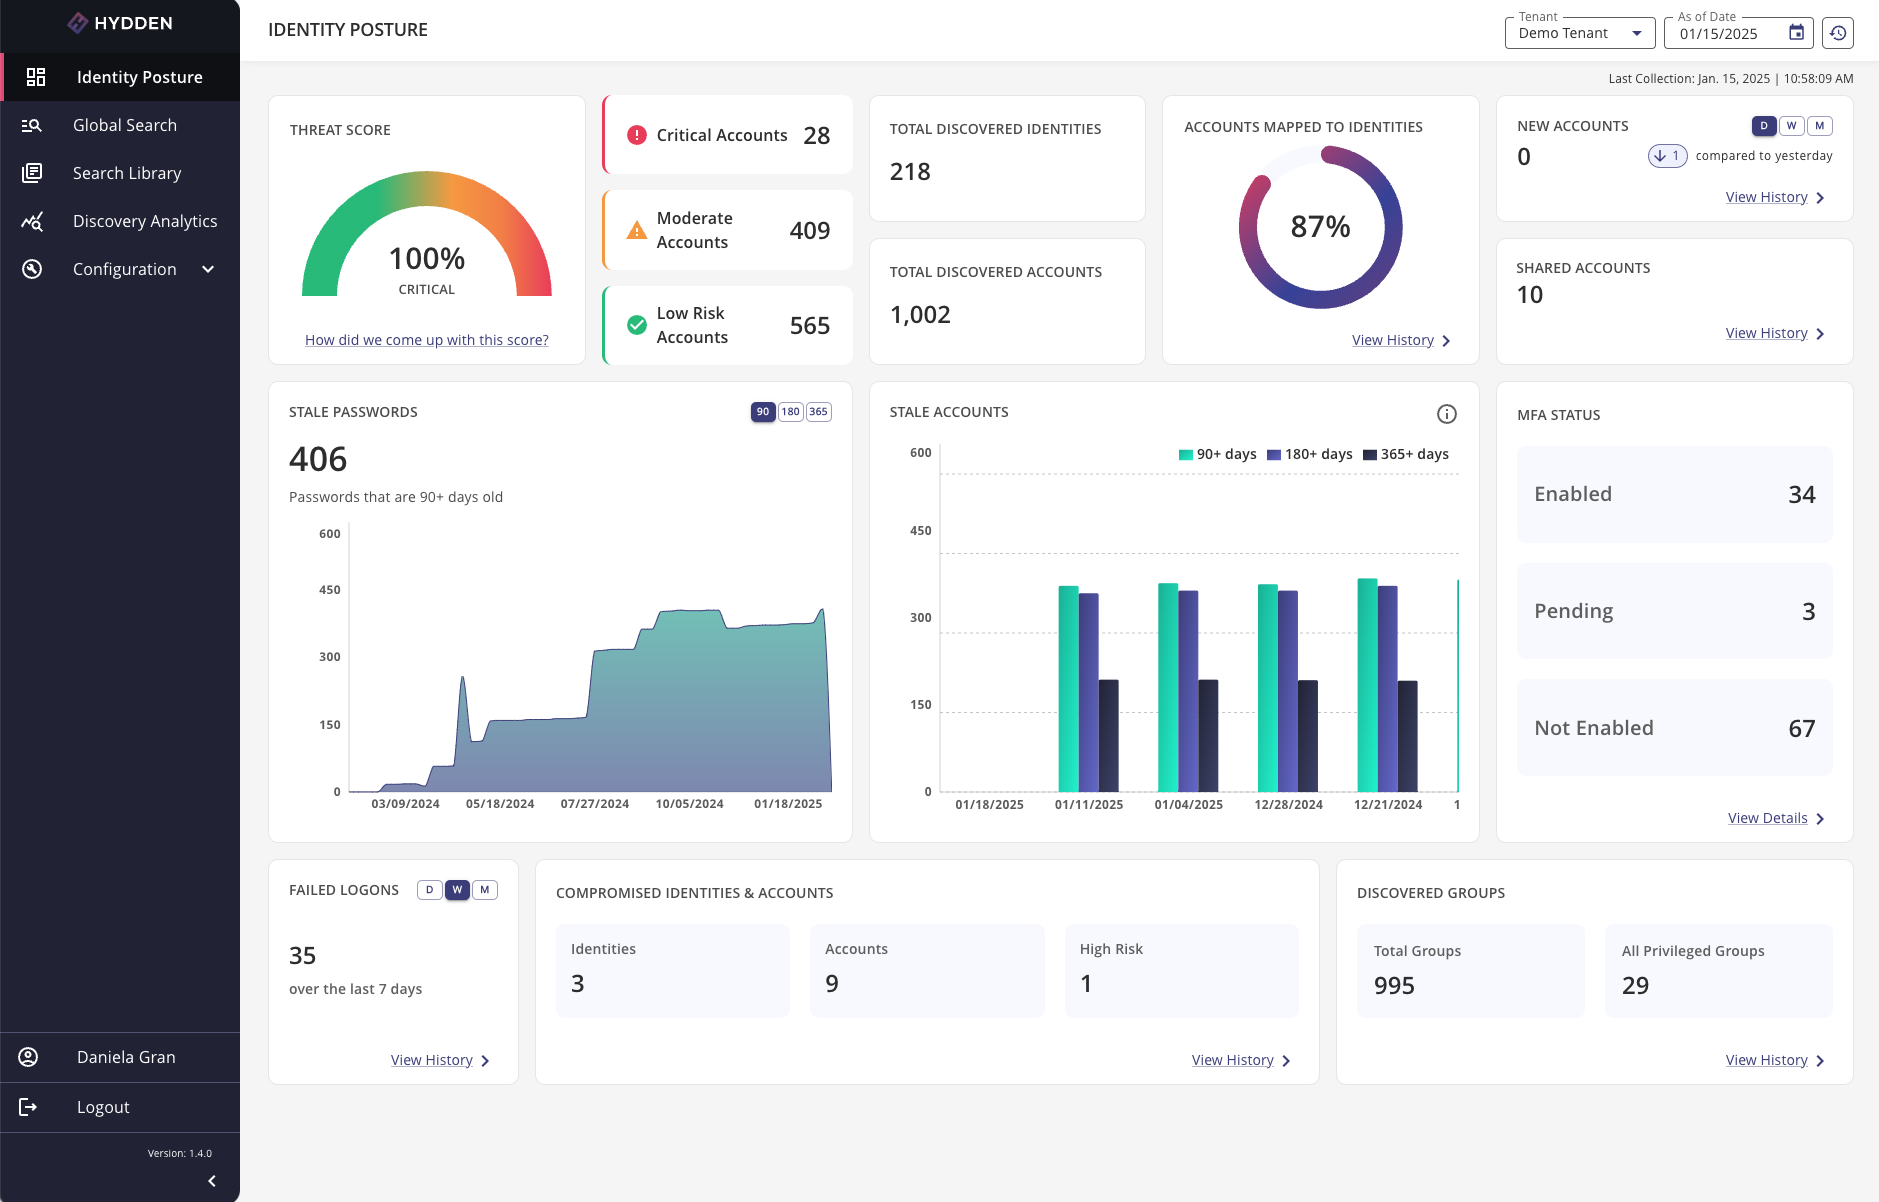This screenshot has height=1202, width=1879.
Task: Open the Tenant dropdown
Action: (x=1579, y=33)
